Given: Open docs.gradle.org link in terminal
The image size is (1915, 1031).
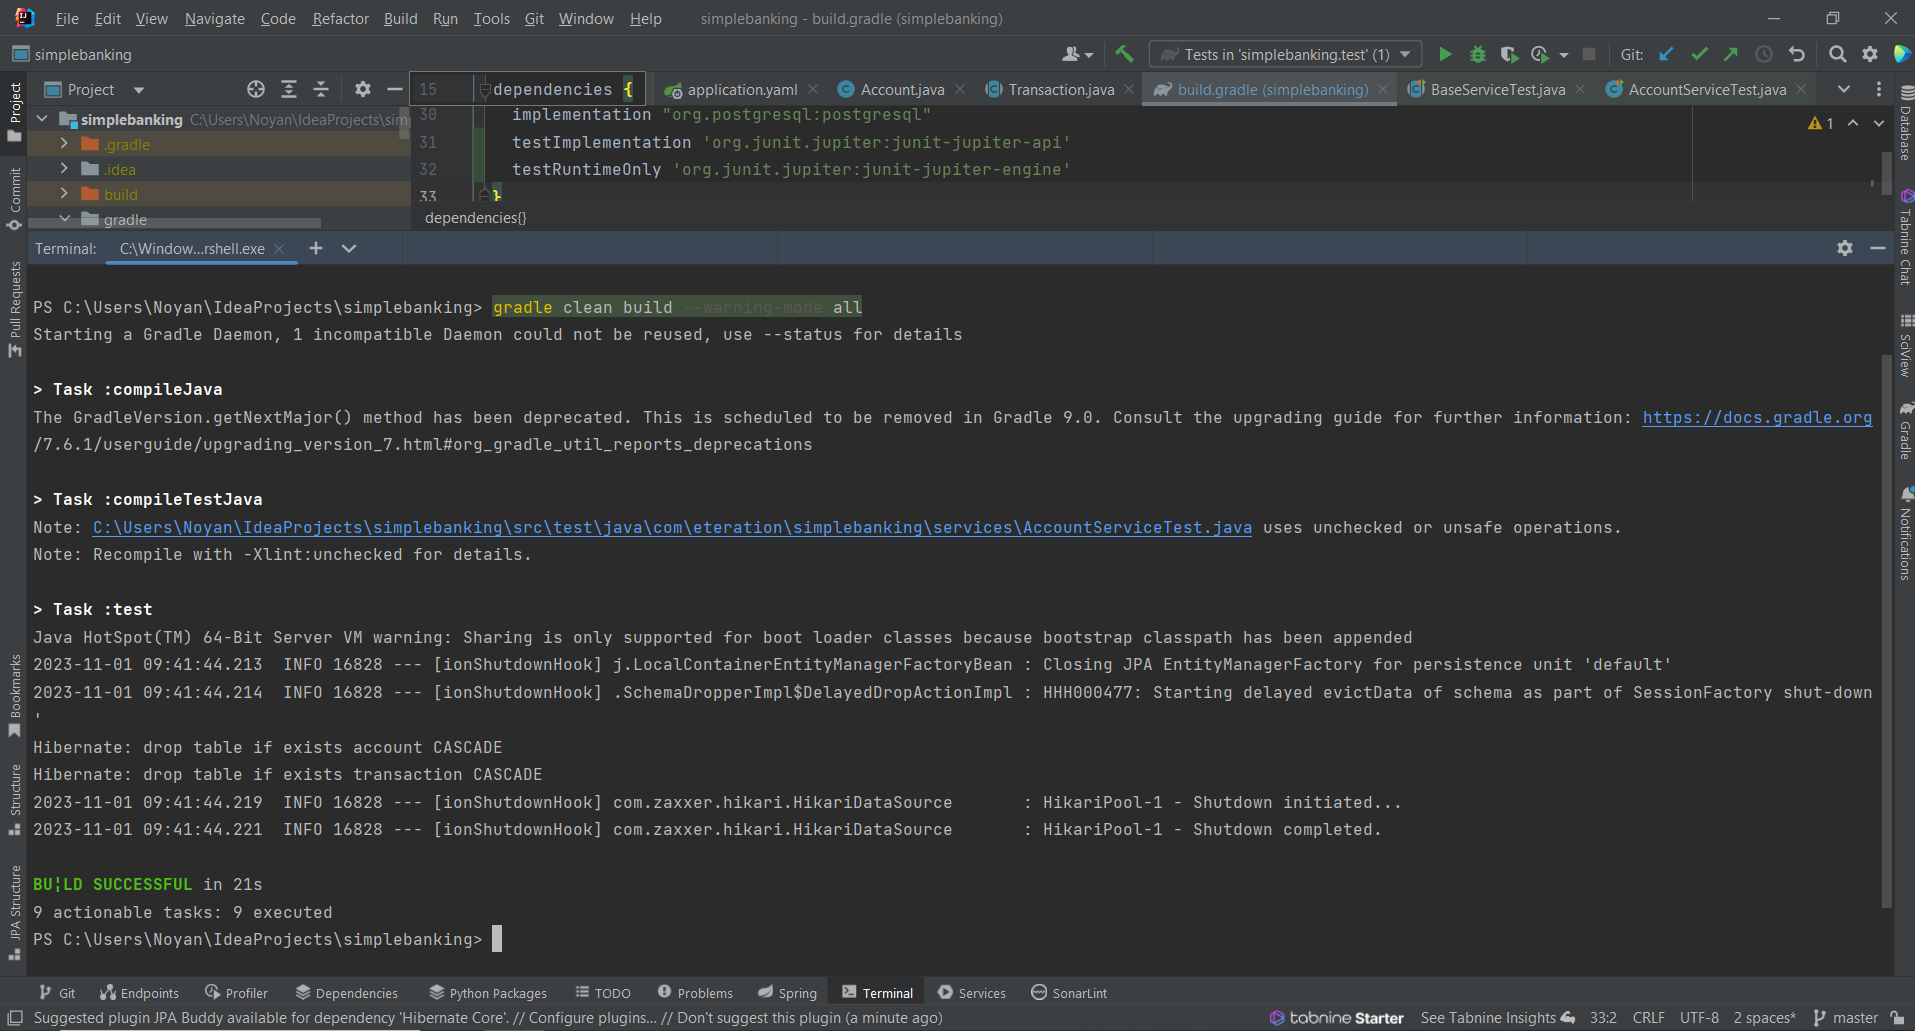Looking at the screenshot, I should tap(1756, 418).
